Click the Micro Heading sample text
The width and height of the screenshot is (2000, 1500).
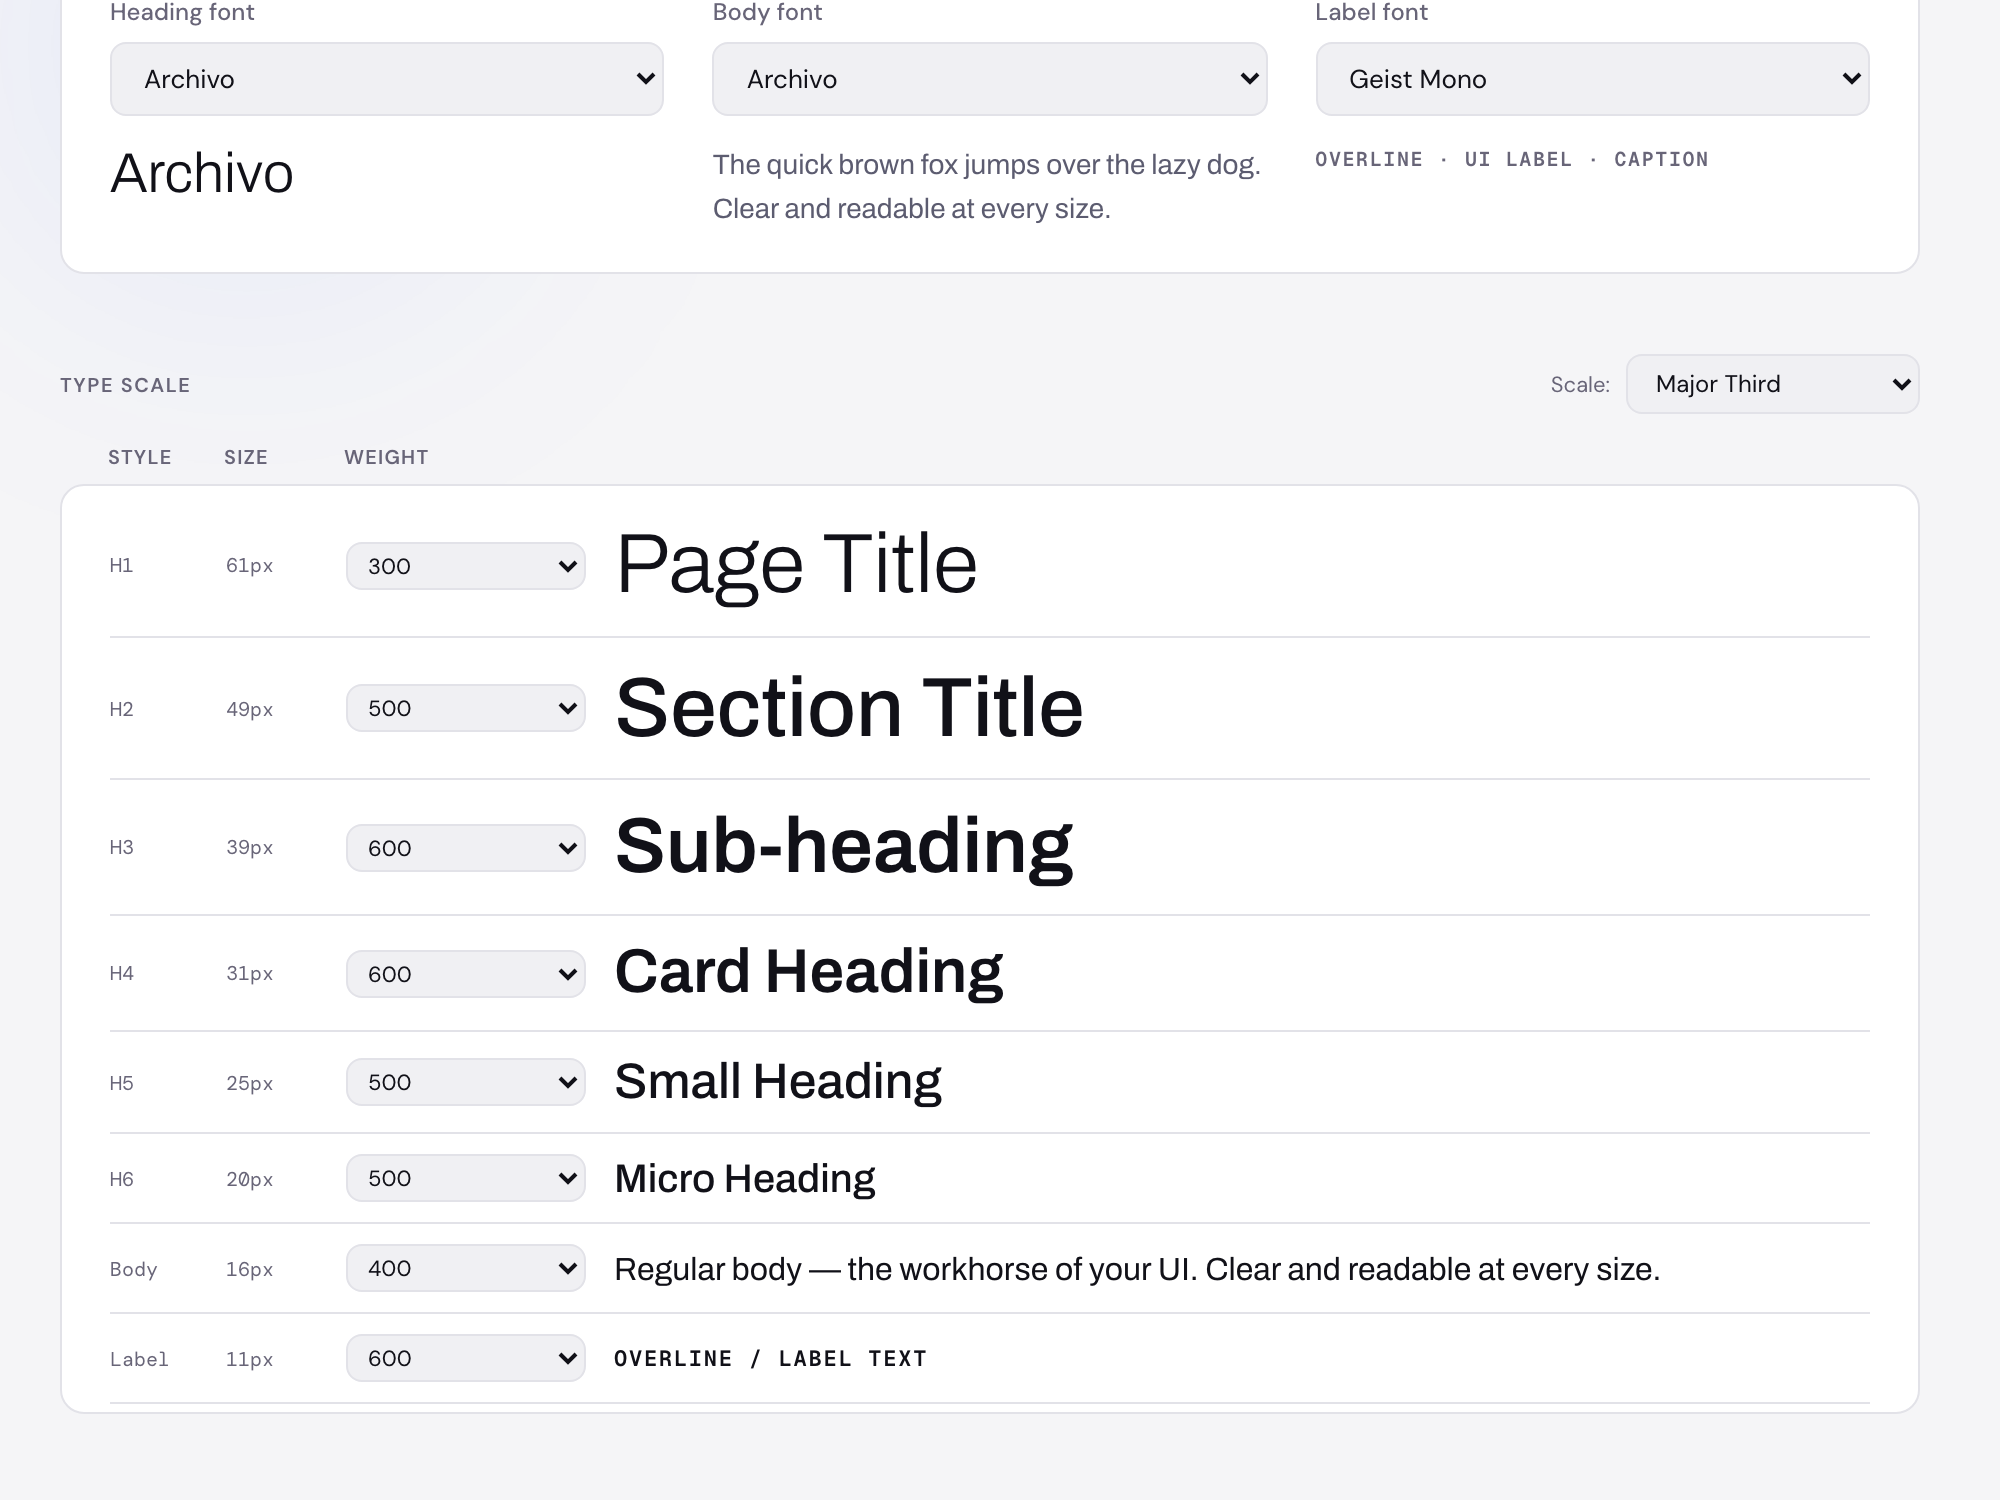745,1179
